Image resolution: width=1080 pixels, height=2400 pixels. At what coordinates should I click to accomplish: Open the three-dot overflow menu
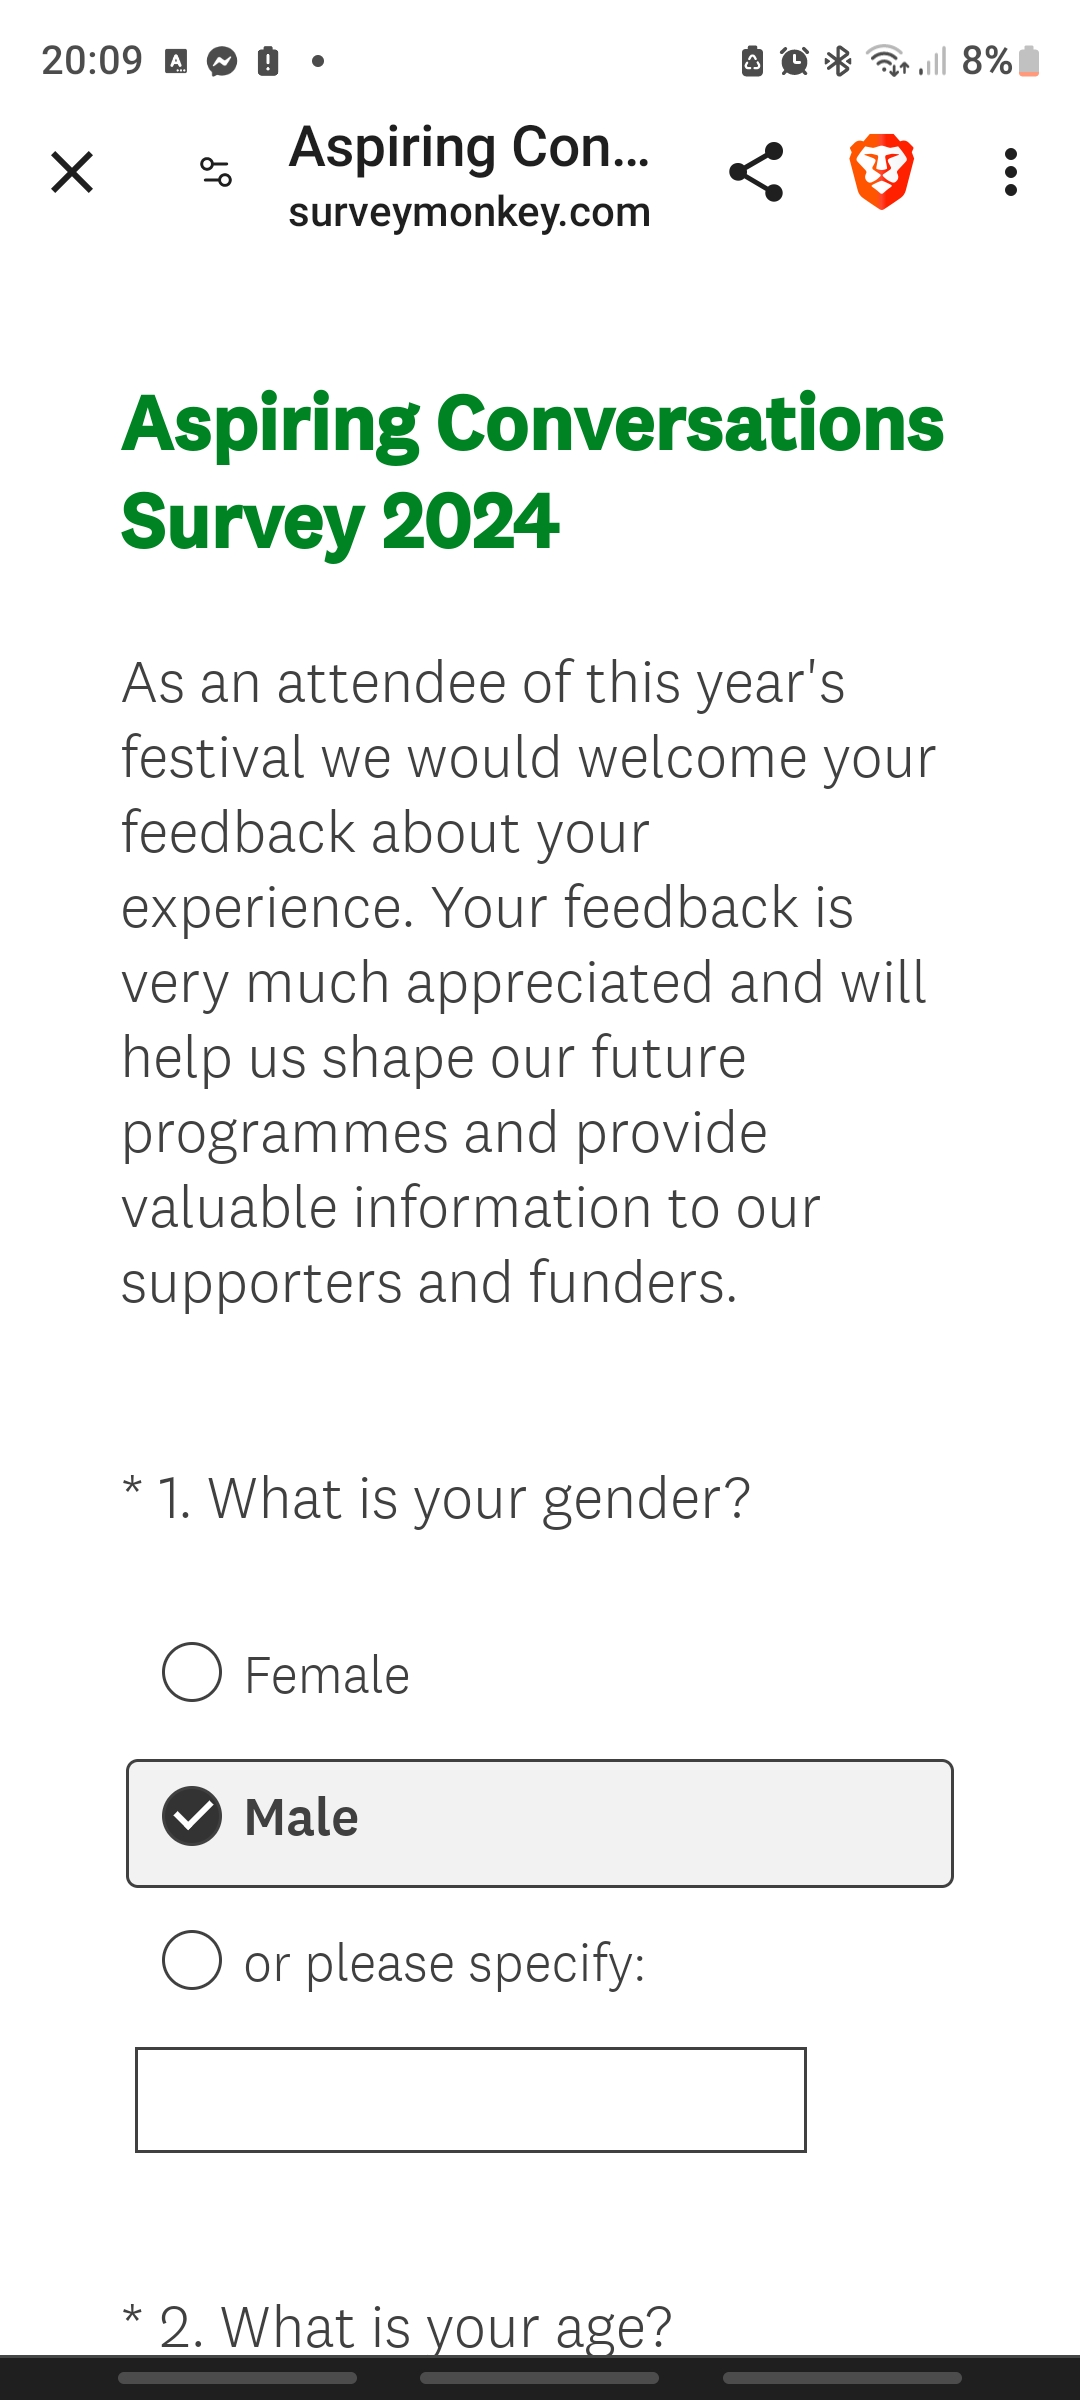coord(1010,172)
